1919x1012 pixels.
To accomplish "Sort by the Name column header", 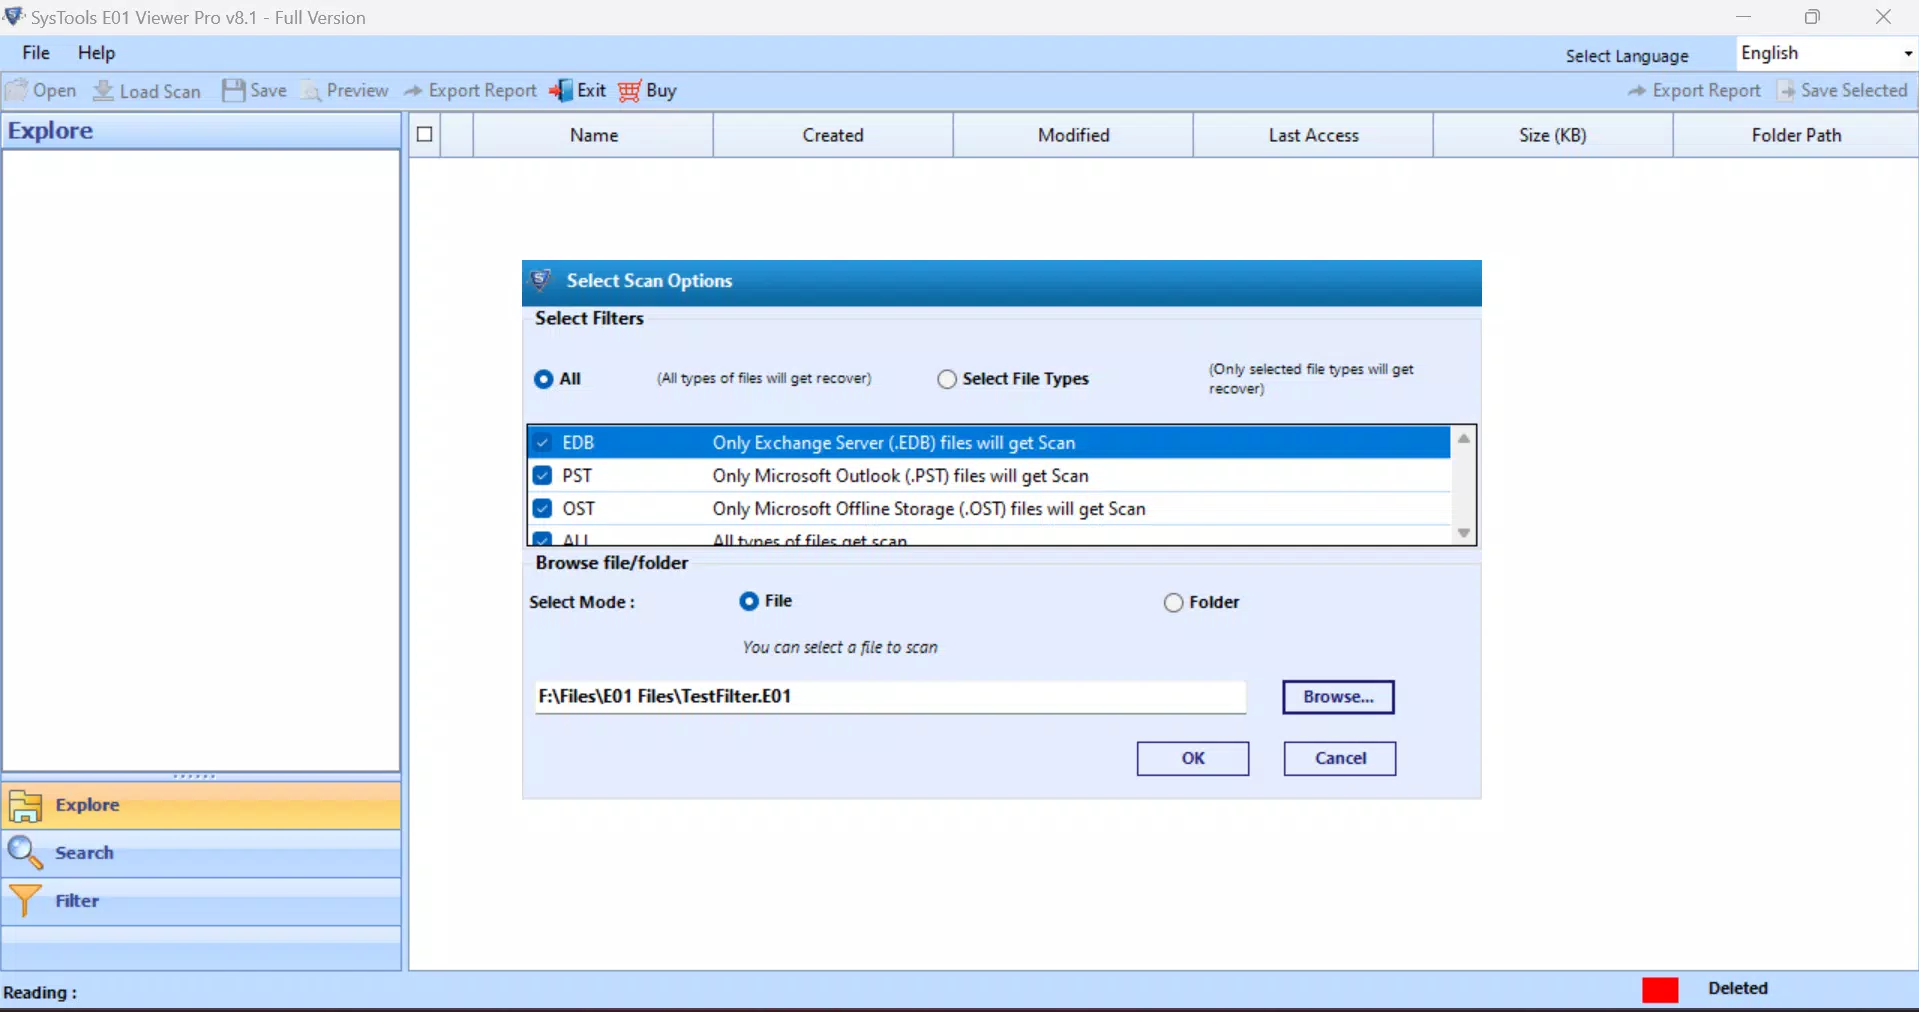I will click(594, 135).
